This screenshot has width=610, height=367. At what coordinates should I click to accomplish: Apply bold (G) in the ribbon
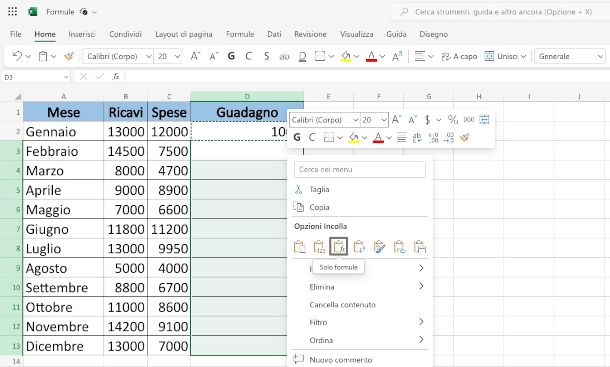click(x=231, y=56)
